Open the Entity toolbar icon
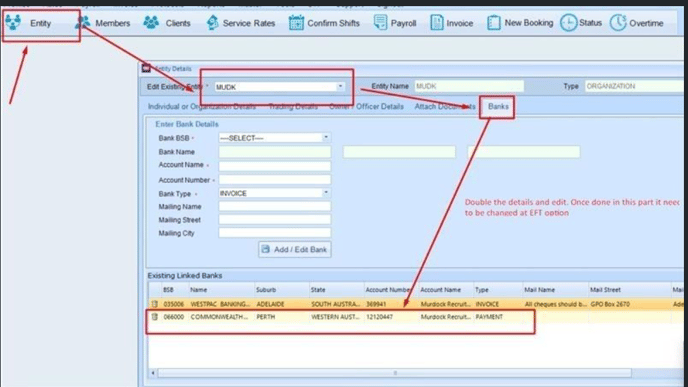The width and height of the screenshot is (688, 387). pyautogui.click(x=13, y=22)
